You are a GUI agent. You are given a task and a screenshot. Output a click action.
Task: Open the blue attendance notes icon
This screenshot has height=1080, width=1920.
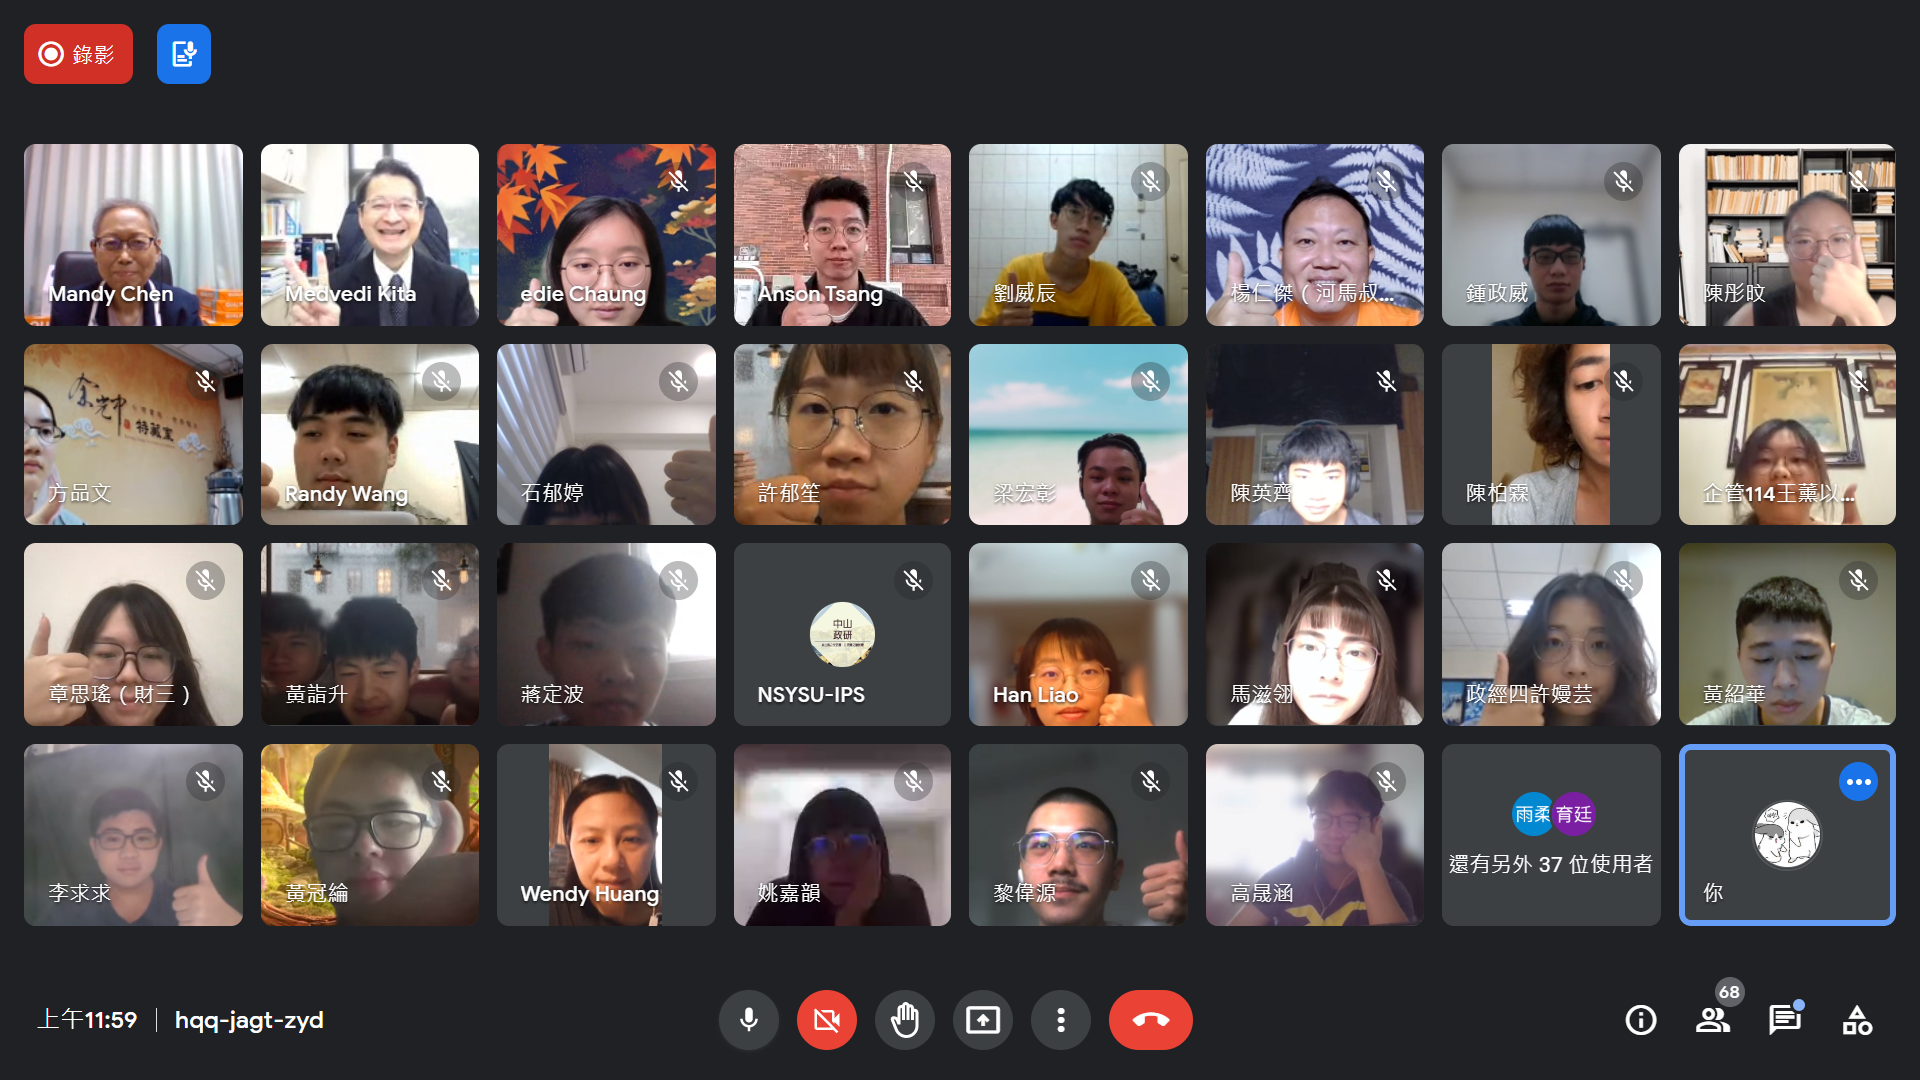(x=184, y=54)
